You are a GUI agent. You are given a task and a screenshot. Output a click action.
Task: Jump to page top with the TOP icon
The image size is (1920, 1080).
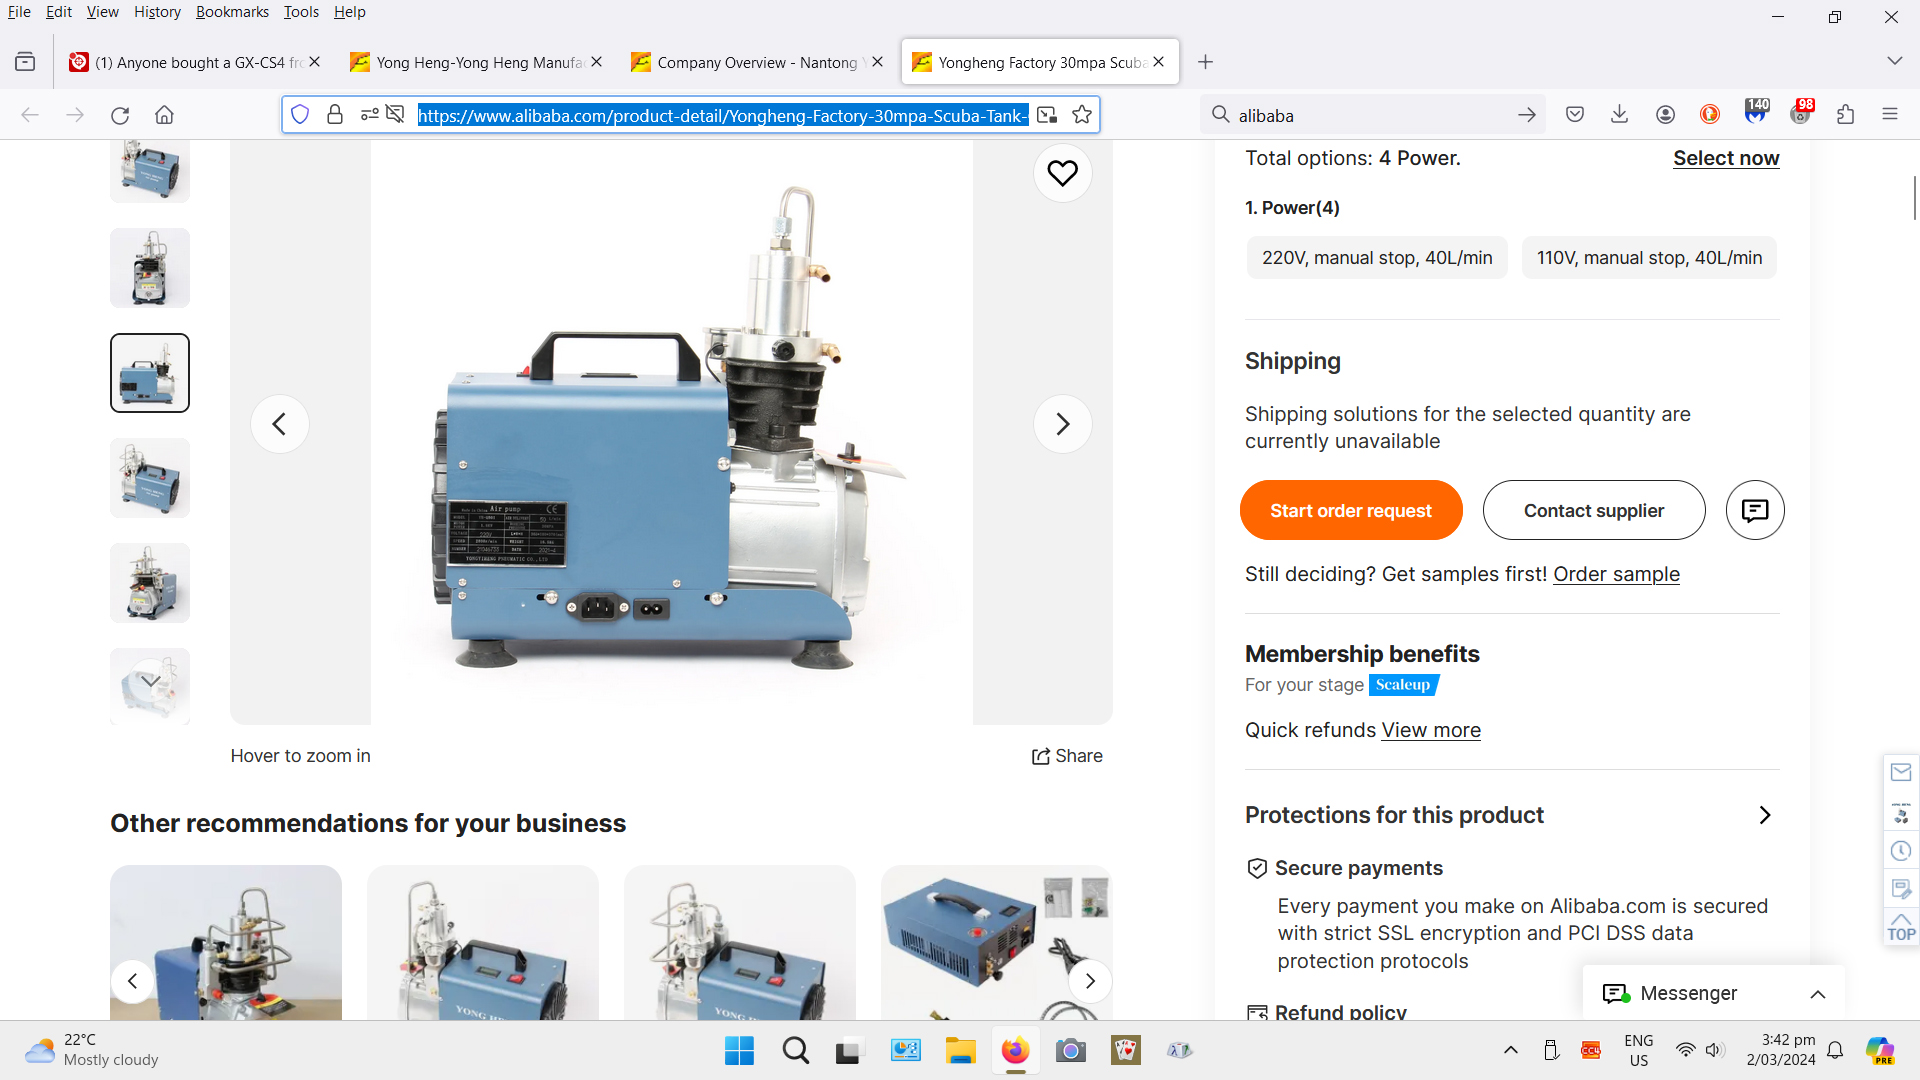point(1901,927)
